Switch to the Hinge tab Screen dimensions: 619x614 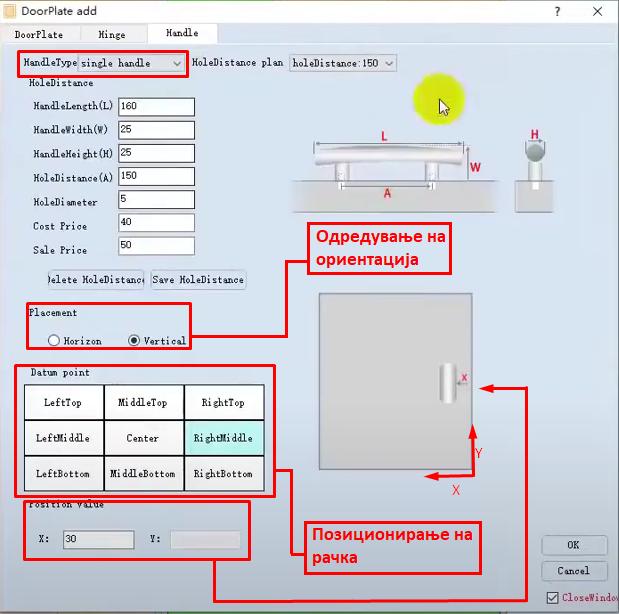pos(112,35)
